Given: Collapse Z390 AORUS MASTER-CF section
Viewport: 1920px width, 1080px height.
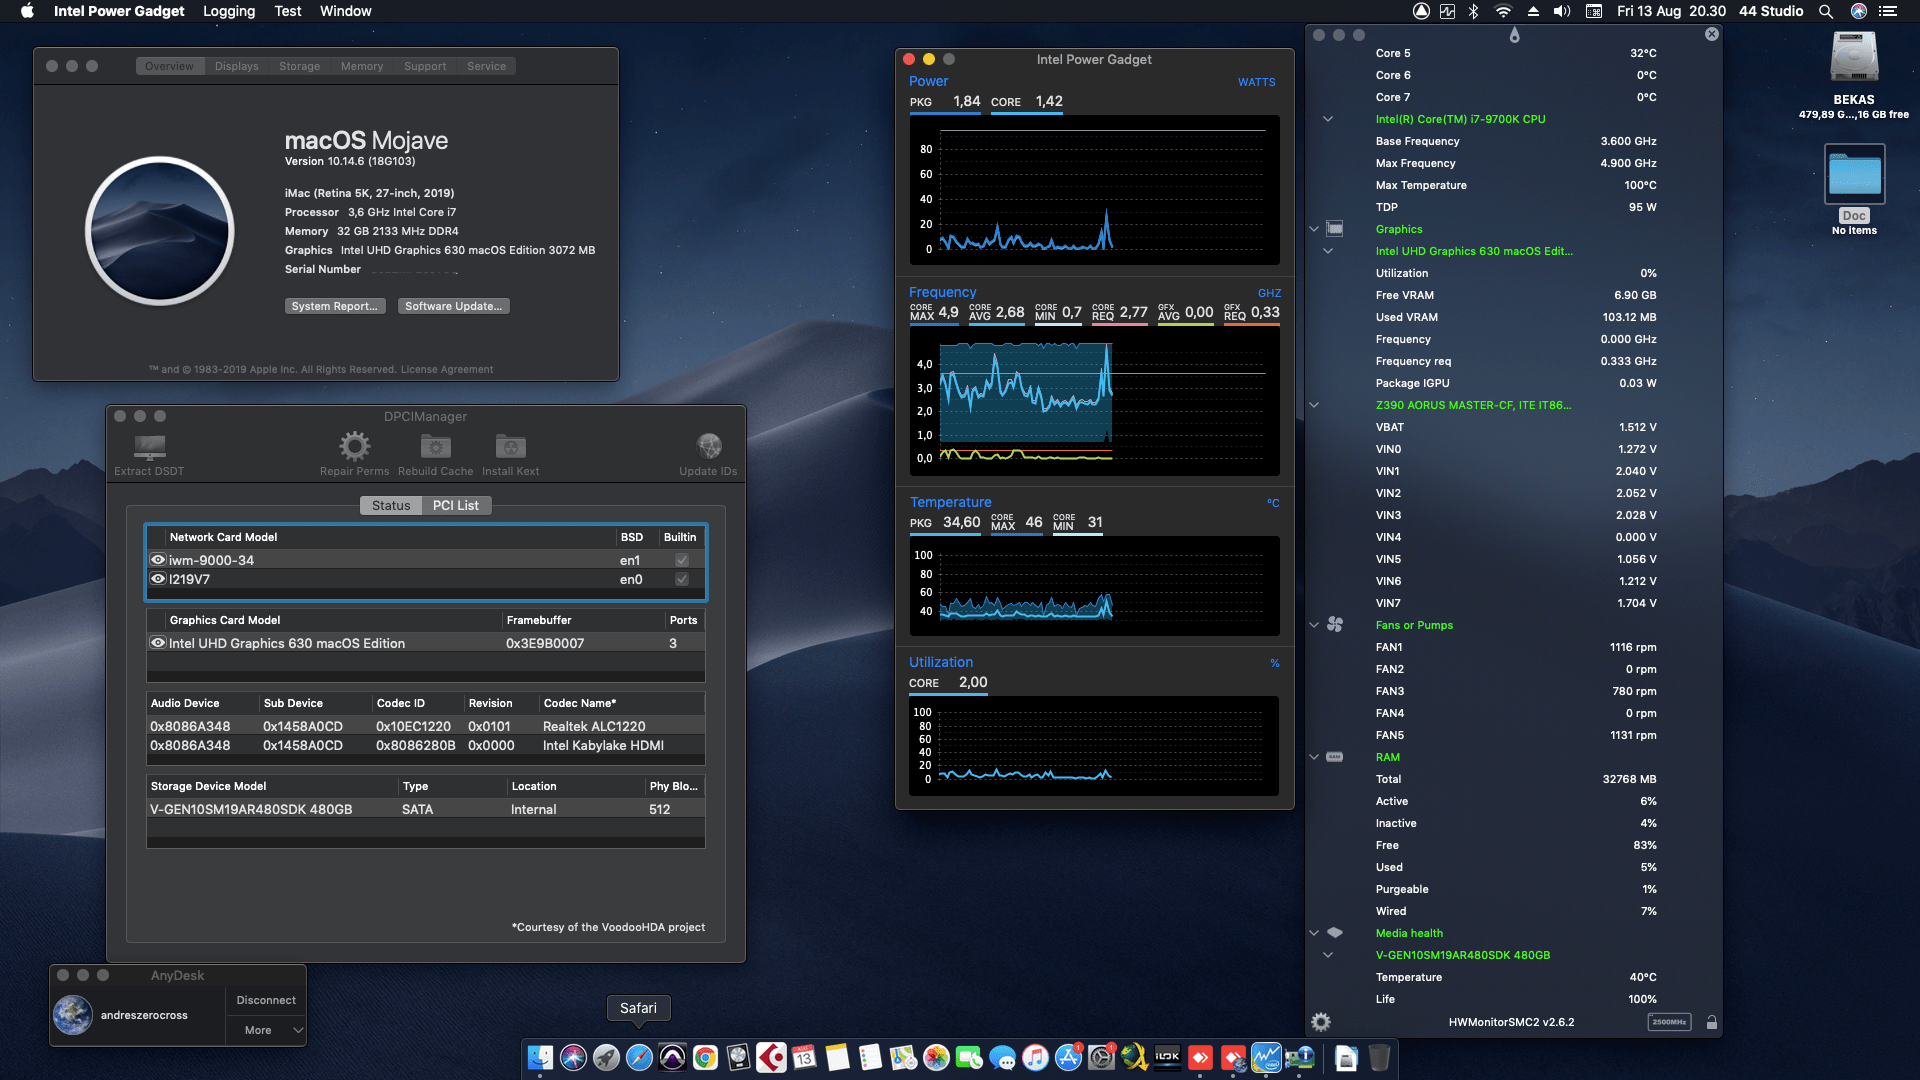Looking at the screenshot, I should [1314, 405].
